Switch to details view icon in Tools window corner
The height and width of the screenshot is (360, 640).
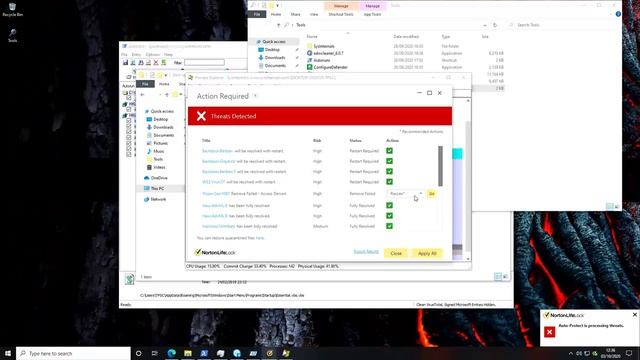coord(609,206)
